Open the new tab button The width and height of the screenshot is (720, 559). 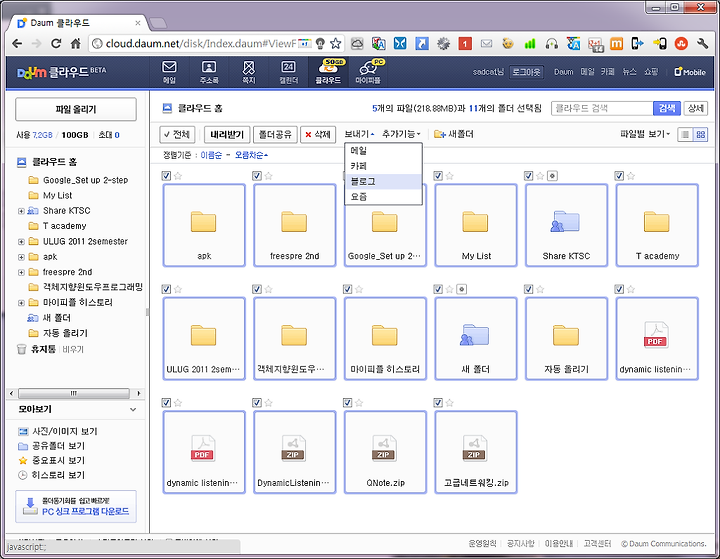(x=158, y=23)
